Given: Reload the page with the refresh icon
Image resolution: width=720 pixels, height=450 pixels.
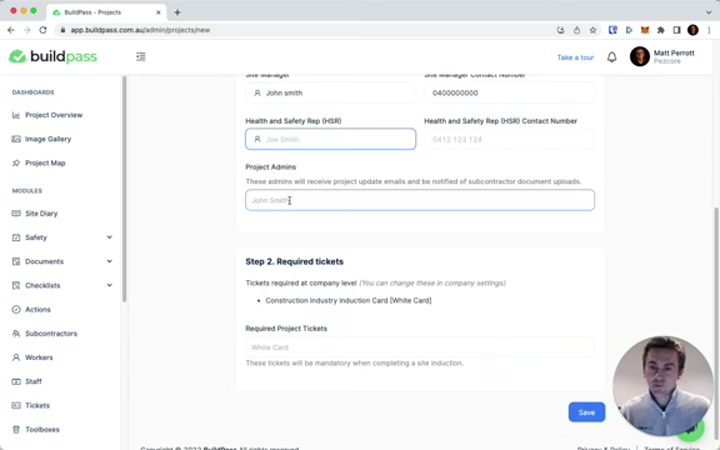Looking at the screenshot, I should click(43, 30).
